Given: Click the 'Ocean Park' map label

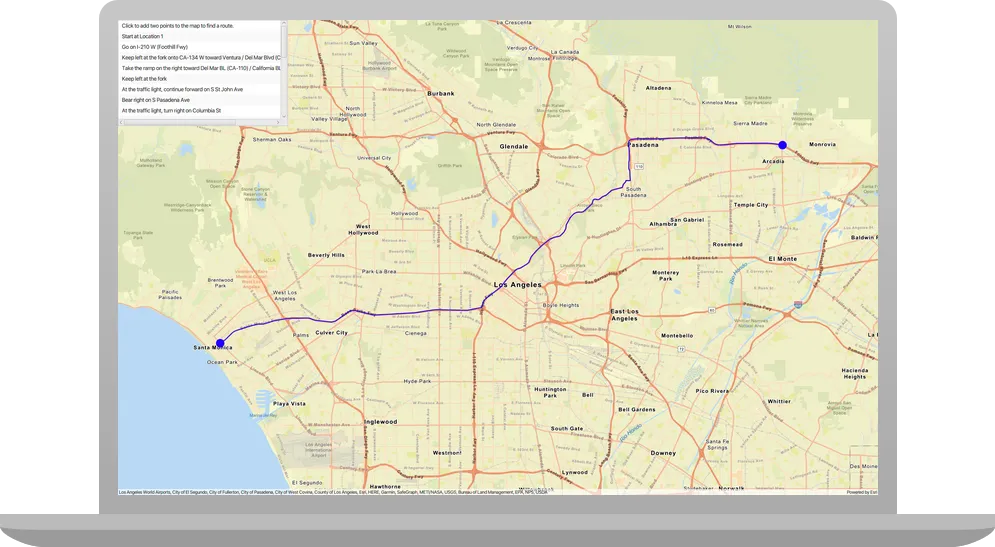Looking at the screenshot, I should [222, 362].
